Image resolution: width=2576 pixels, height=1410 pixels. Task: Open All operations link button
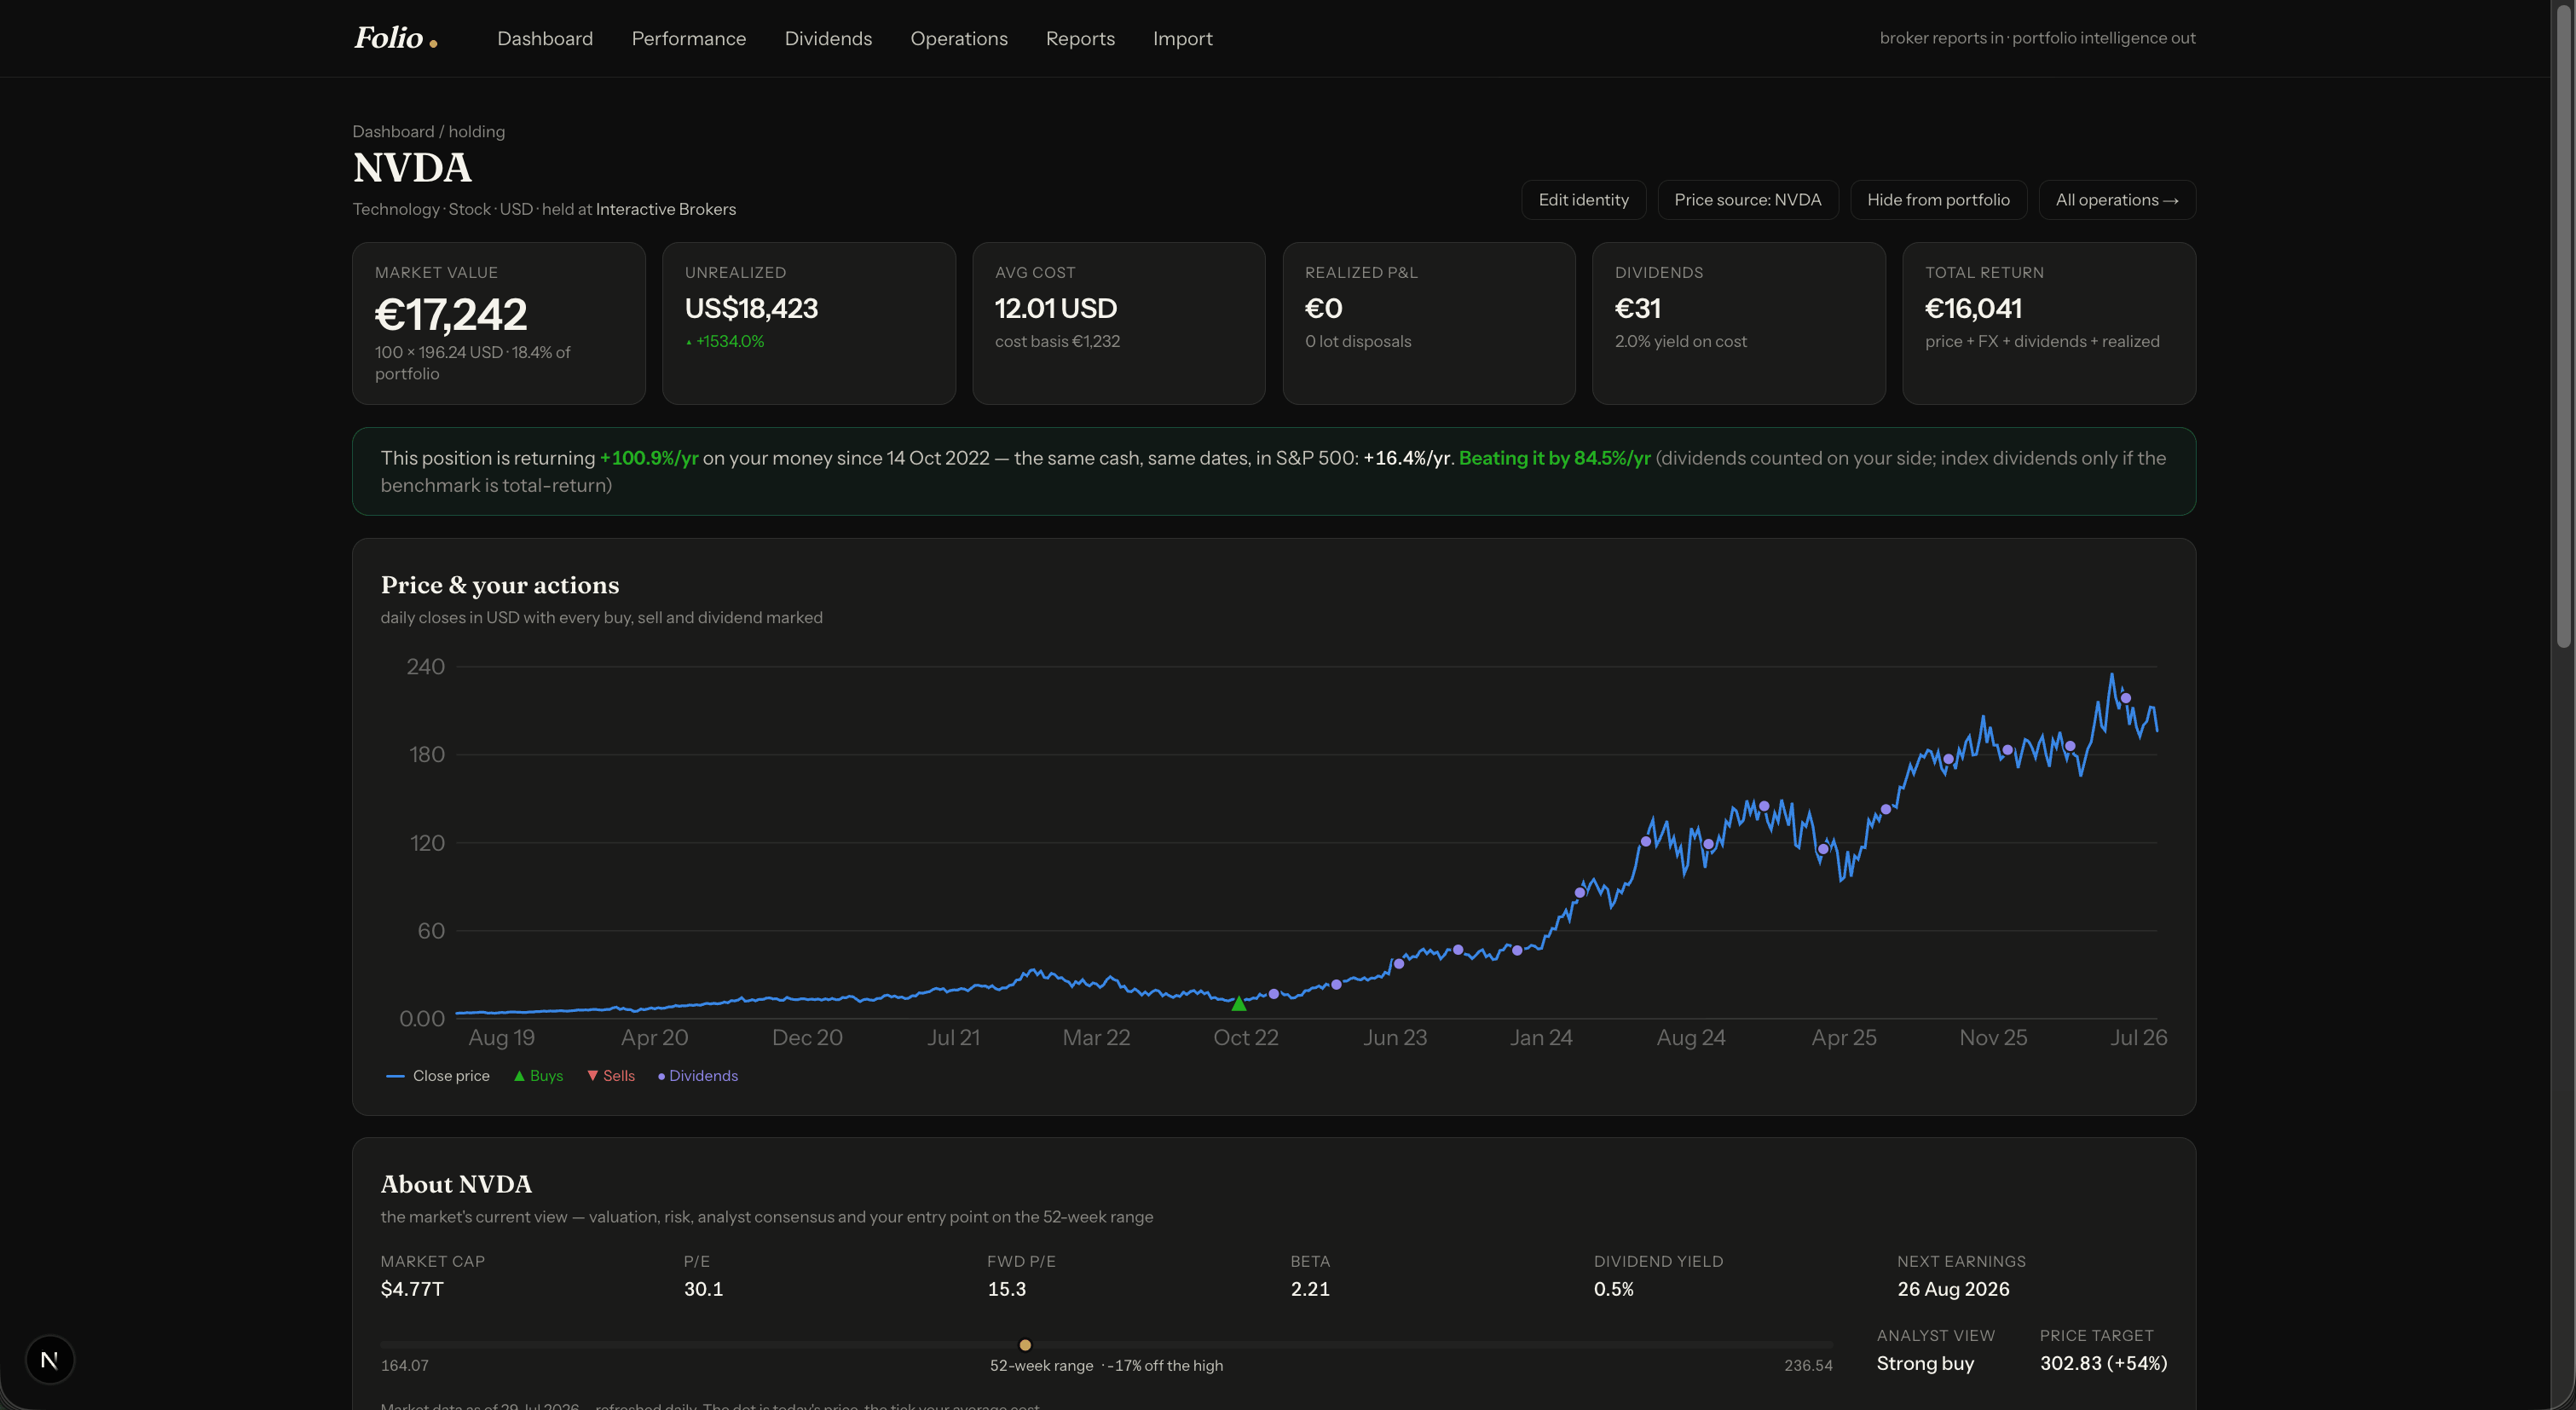(2117, 200)
